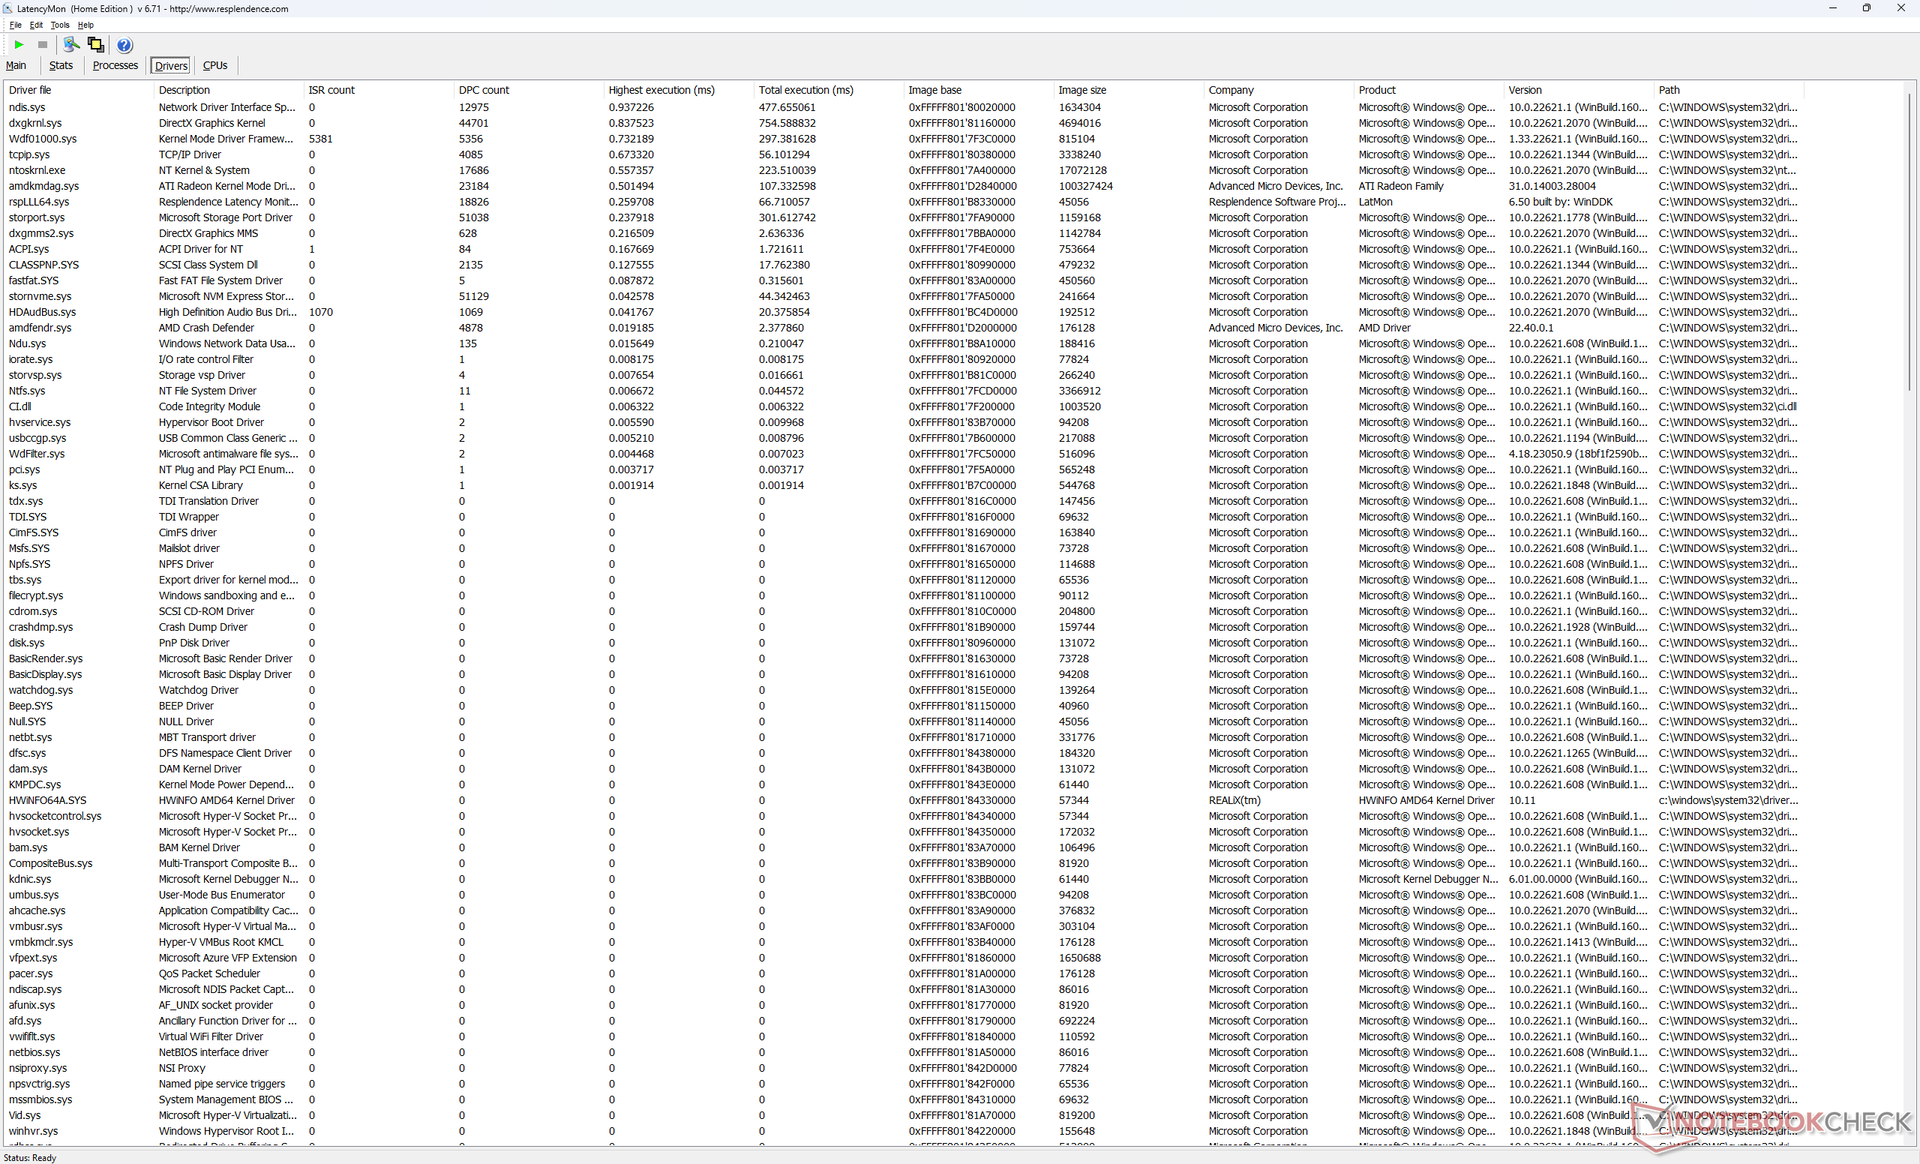Click the yellow copy windows toolbar icon
Viewport: 1920px width, 1164px height.
tap(96, 45)
